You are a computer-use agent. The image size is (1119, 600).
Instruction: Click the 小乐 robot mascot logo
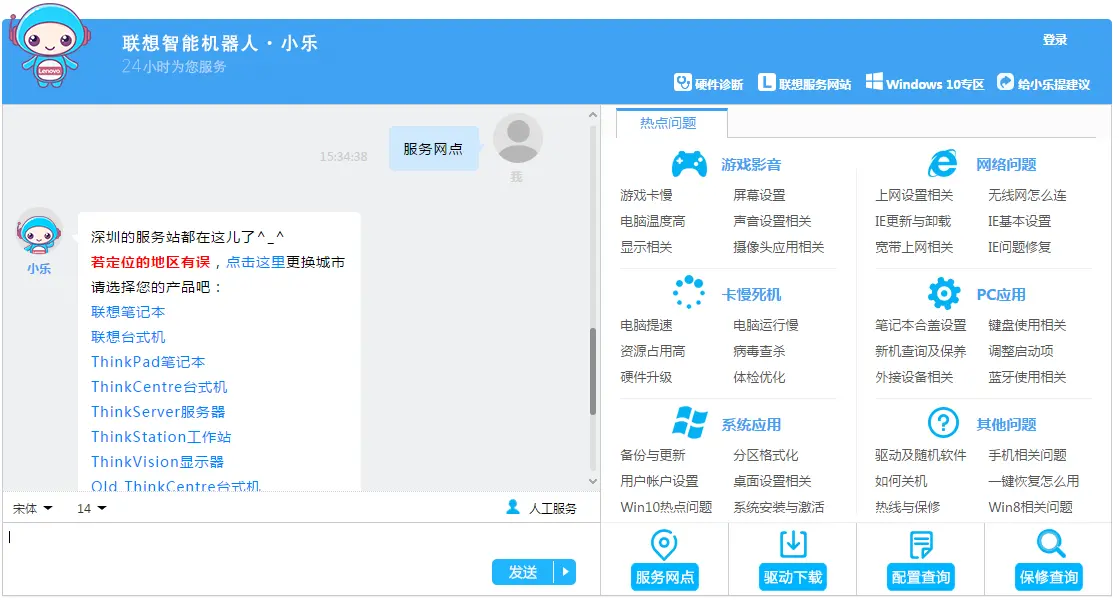click(x=50, y=45)
